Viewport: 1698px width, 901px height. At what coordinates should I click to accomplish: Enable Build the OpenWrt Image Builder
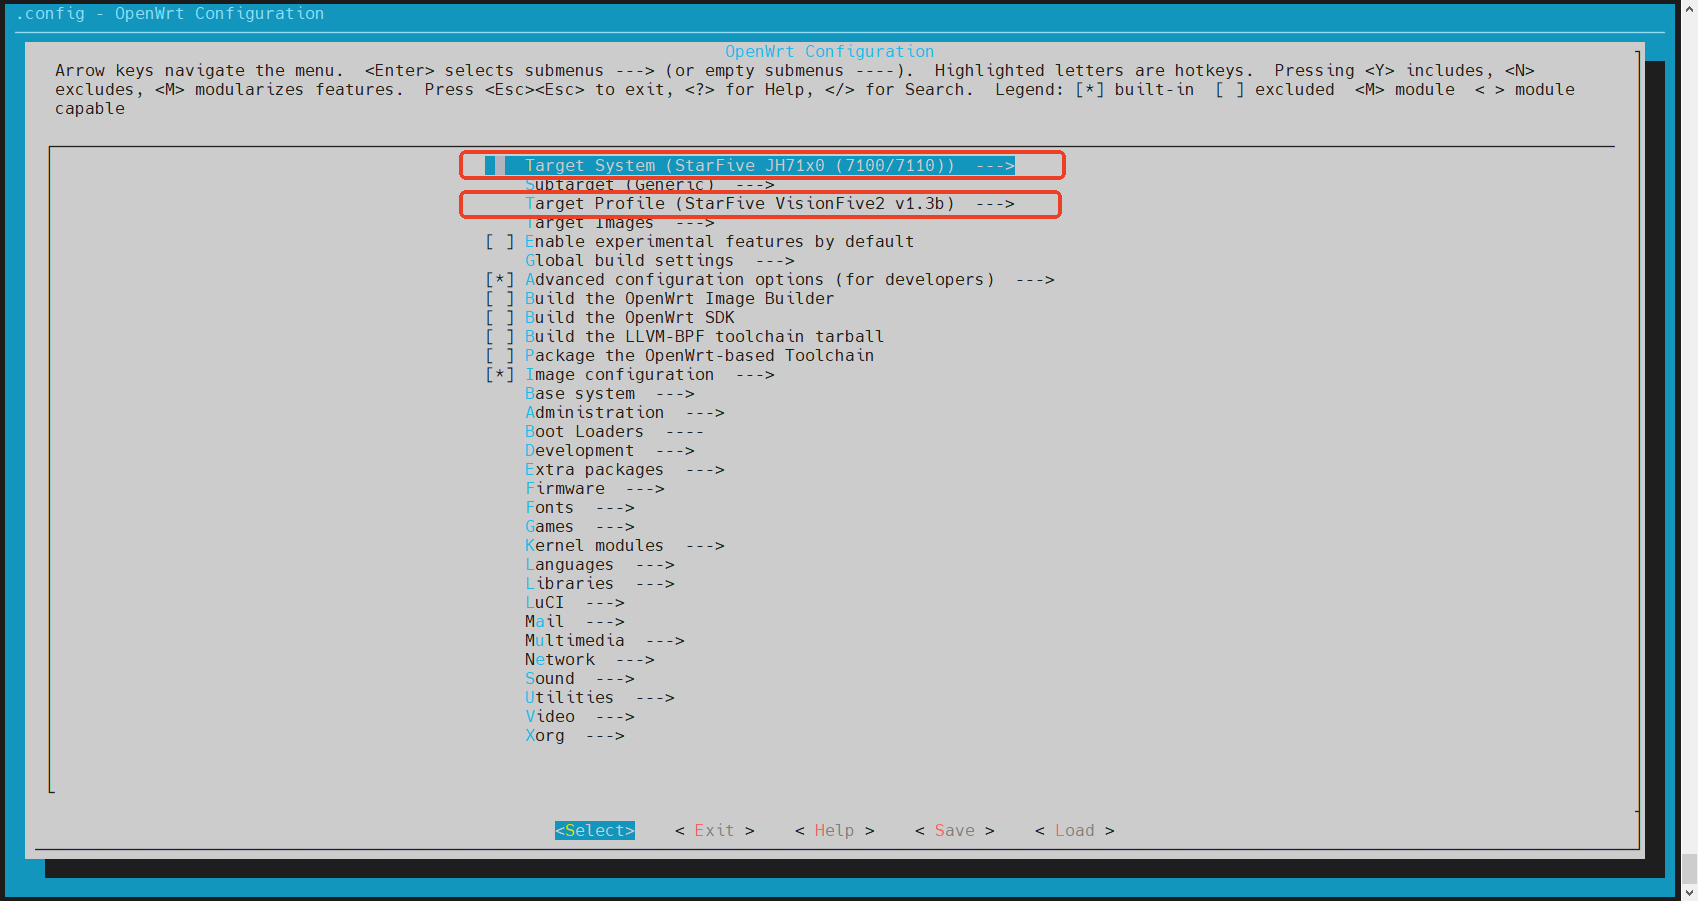tap(499, 299)
